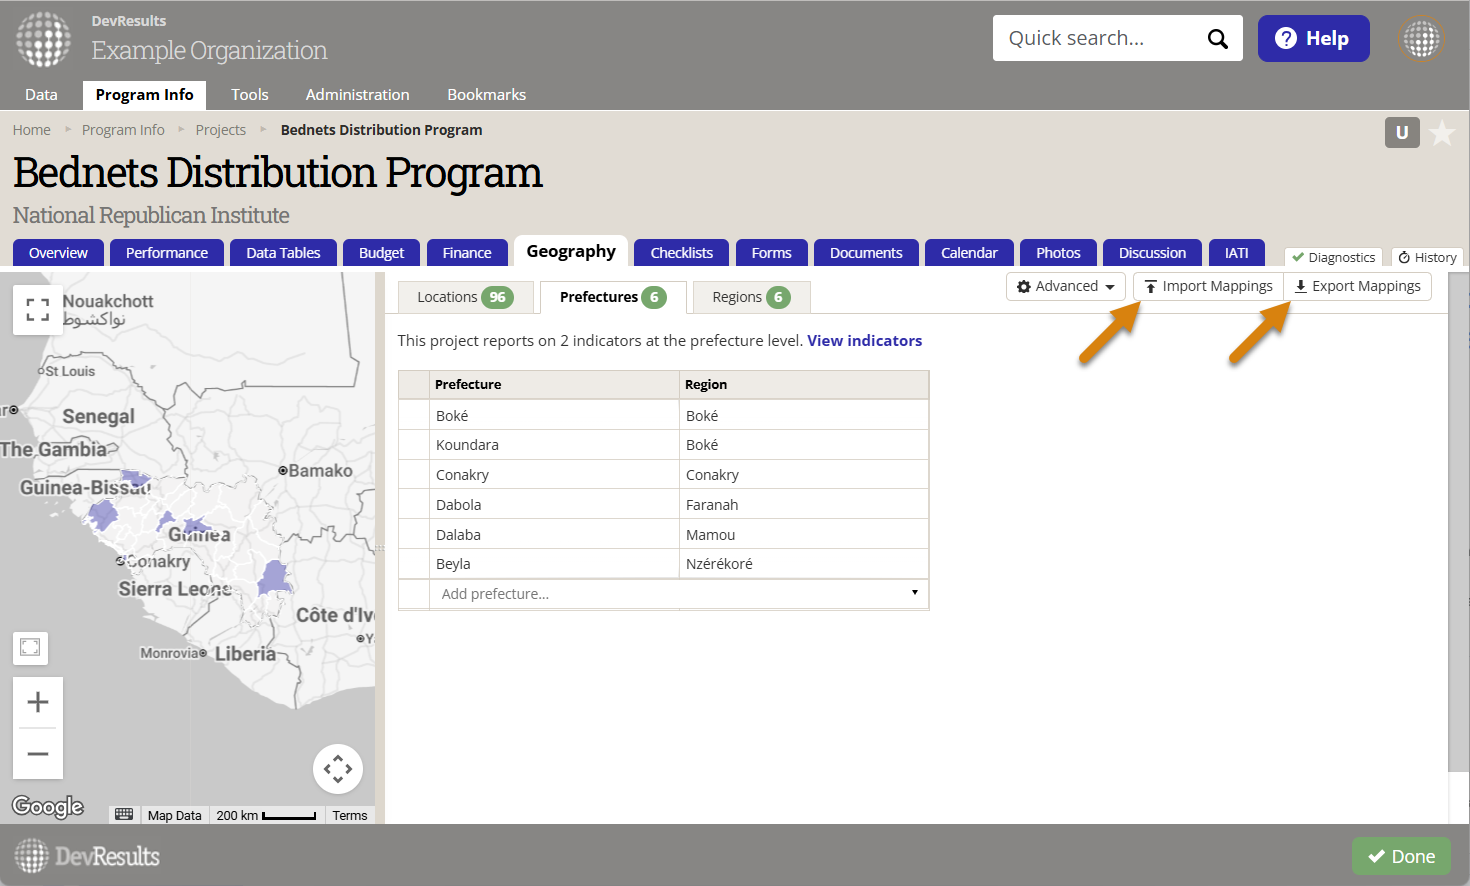
Task: Switch to the Regions subtab
Action: (x=751, y=297)
